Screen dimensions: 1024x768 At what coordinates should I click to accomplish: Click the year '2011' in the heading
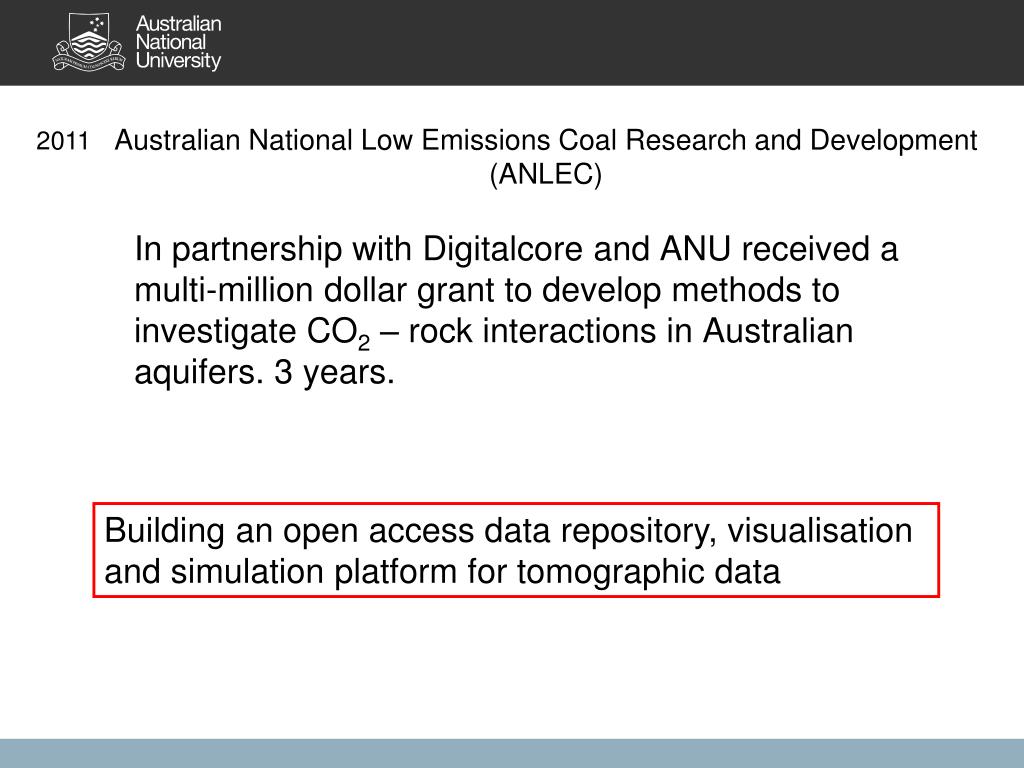click(x=63, y=141)
